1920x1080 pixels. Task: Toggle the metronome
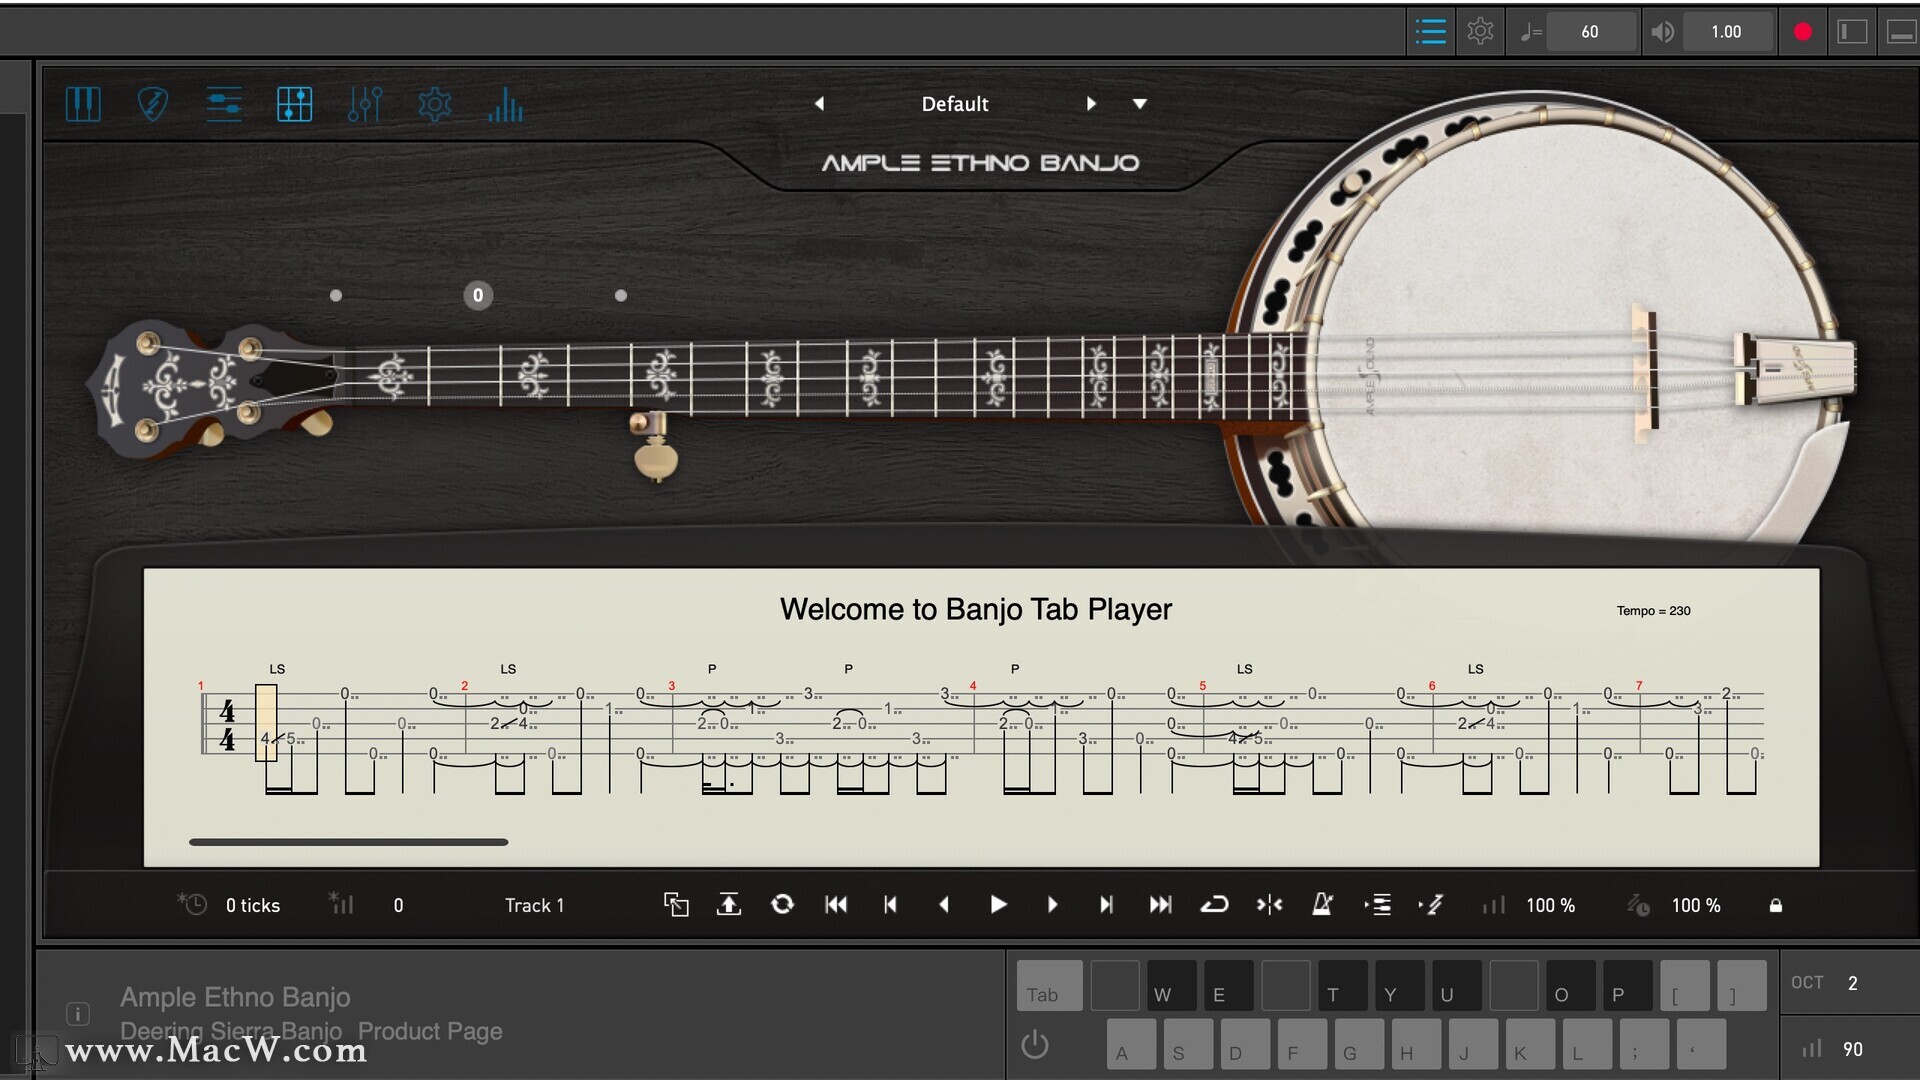[x=1322, y=904]
